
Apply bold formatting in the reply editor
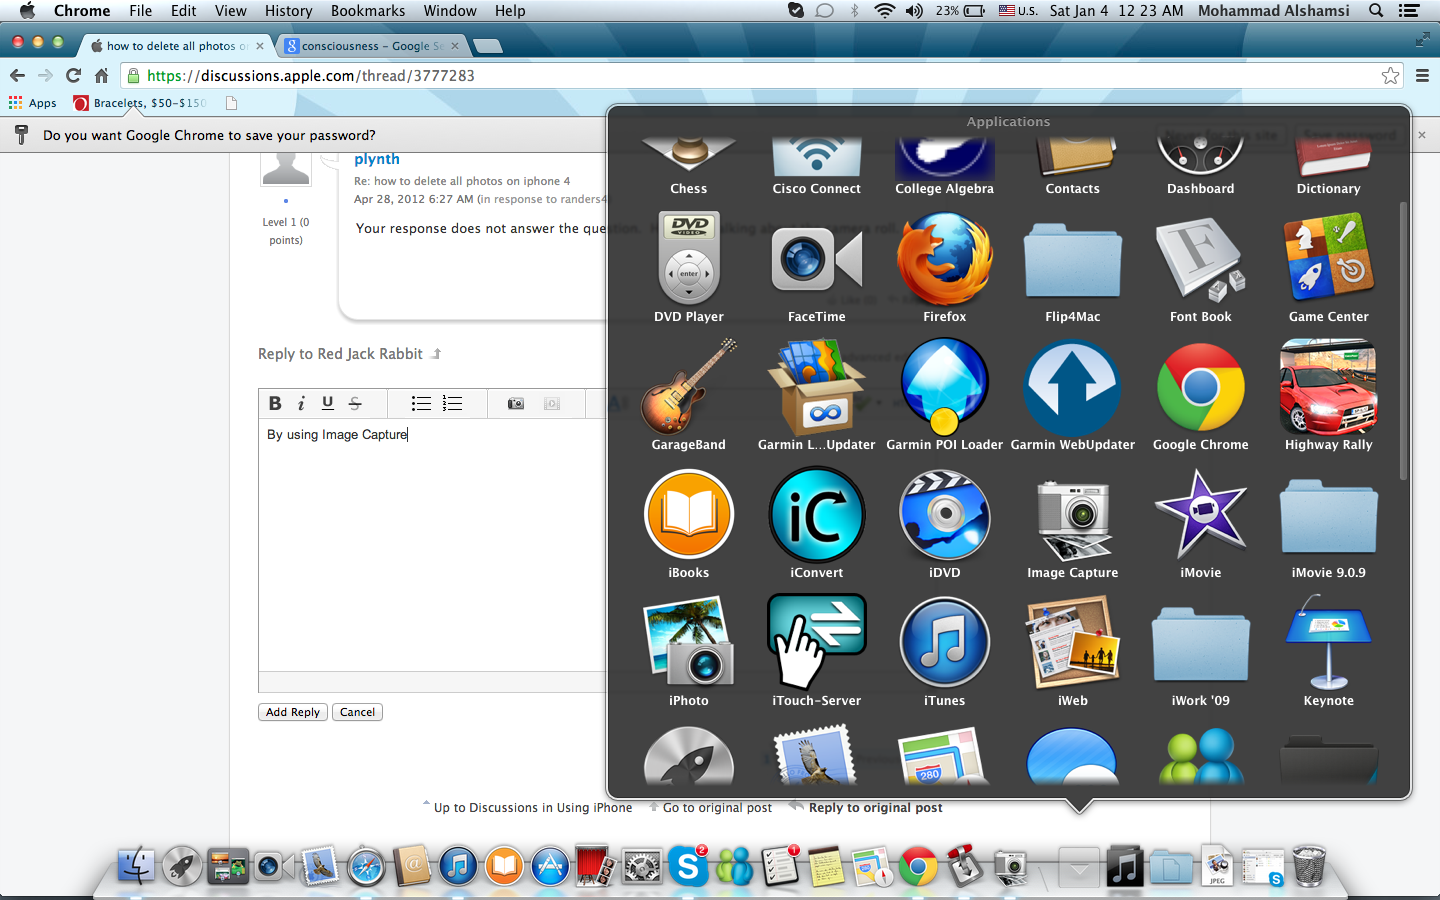click(x=275, y=403)
